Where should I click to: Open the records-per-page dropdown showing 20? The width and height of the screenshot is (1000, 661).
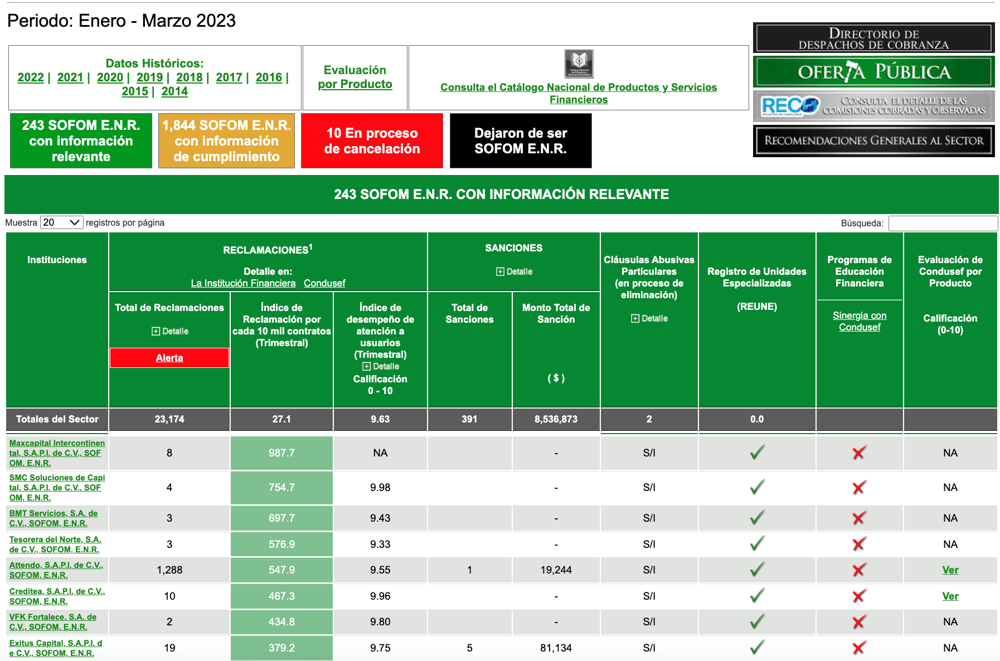pos(61,223)
